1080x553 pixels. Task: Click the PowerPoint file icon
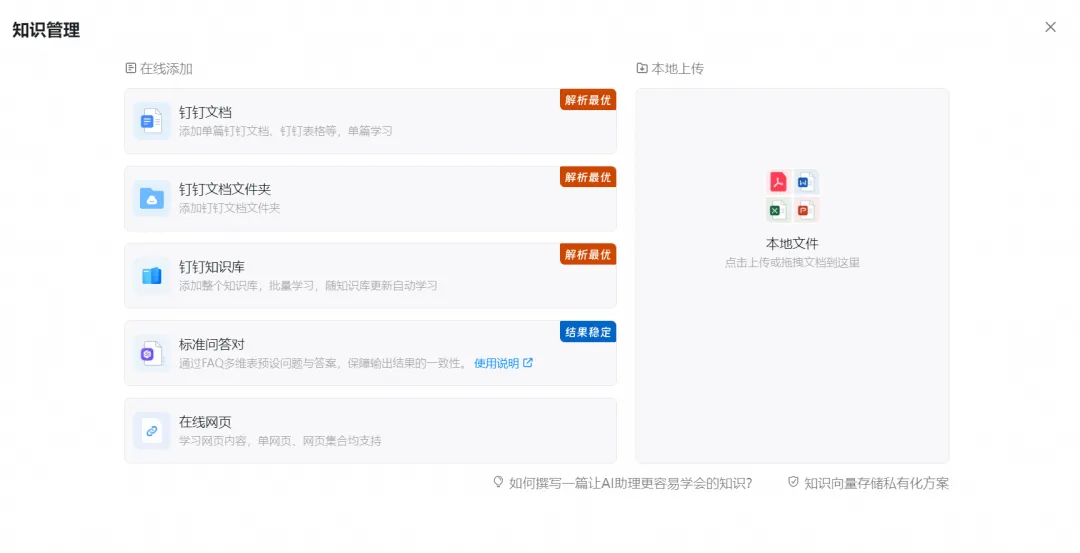805,209
